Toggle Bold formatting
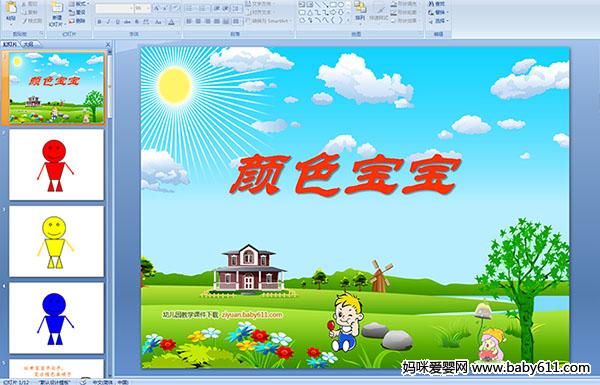Screen dimensions: 600x385 tap(99, 22)
